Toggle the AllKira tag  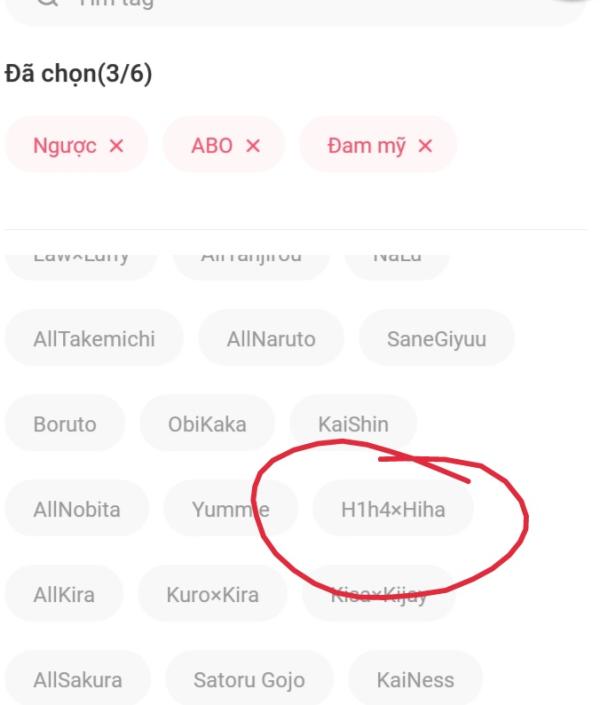coord(63,596)
